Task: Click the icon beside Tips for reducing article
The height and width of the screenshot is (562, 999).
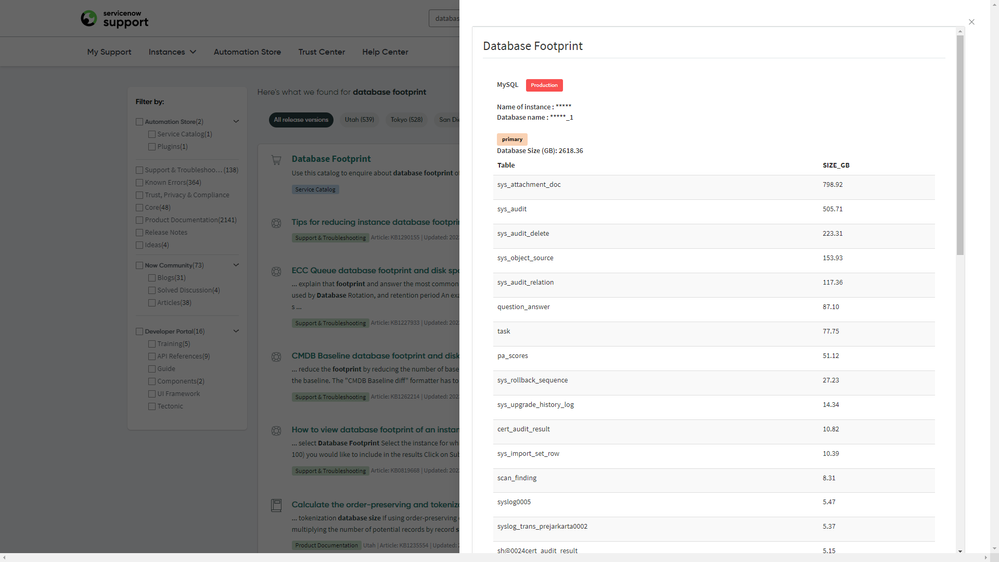Action: (x=276, y=223)
